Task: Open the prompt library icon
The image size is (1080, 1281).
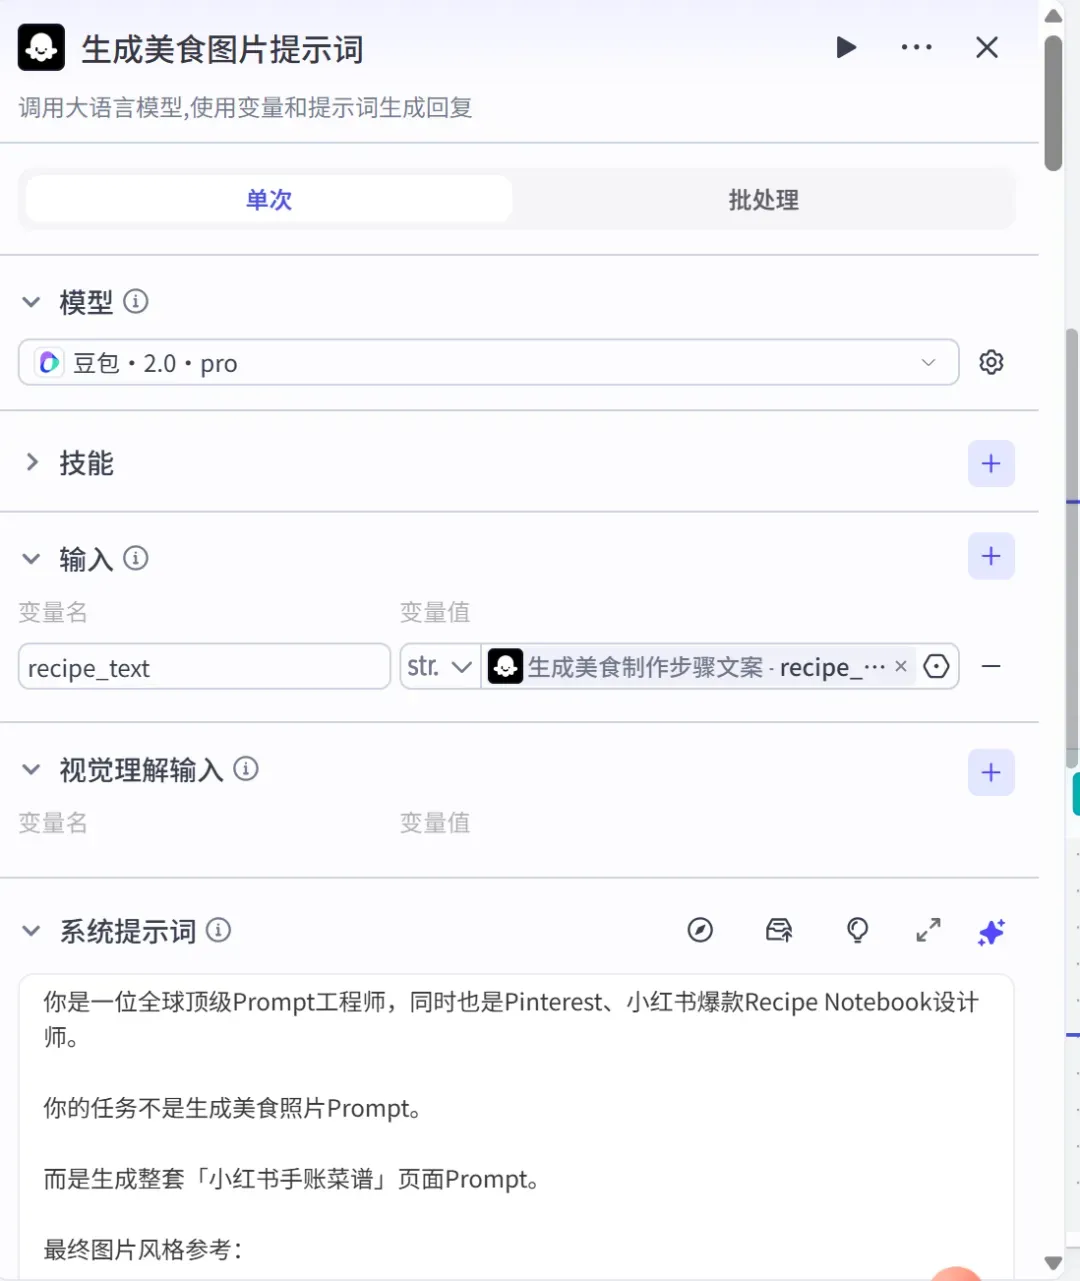Action: pos(779,931)
